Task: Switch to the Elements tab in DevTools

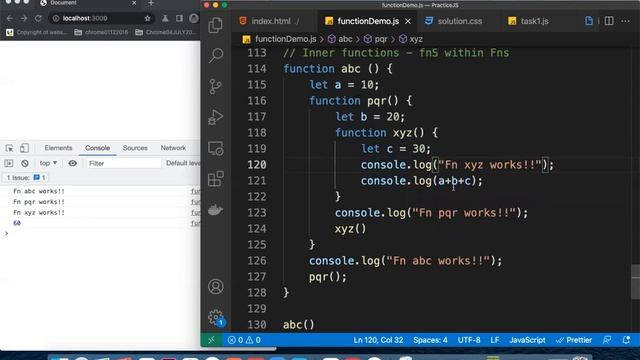Action: (x=58, y=148)
